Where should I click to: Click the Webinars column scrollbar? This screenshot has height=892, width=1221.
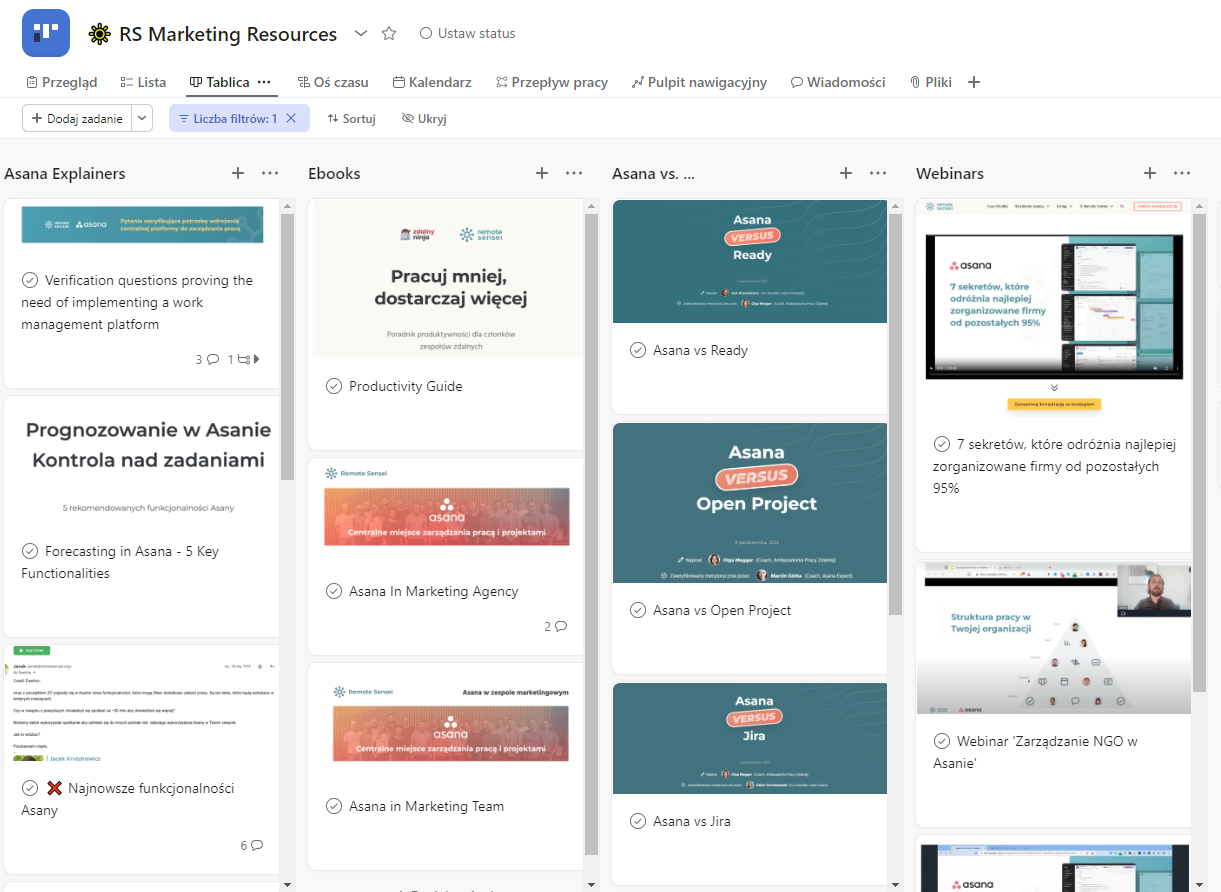click(x=1199, y=453)
